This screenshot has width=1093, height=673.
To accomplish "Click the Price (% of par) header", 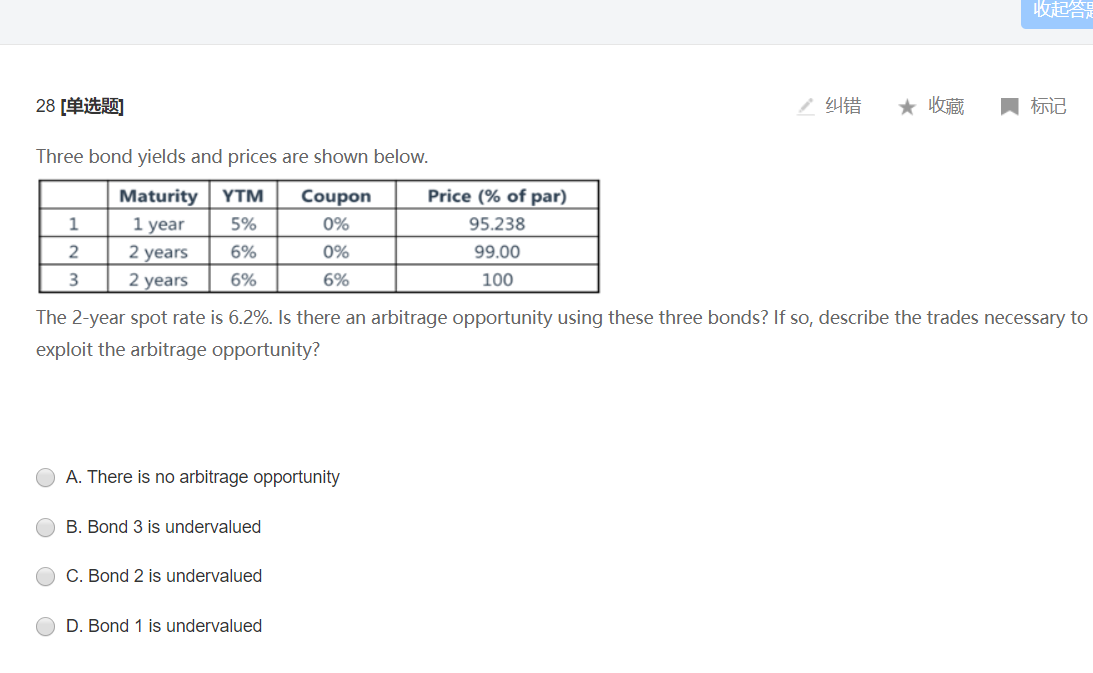I will coord(497,196).
